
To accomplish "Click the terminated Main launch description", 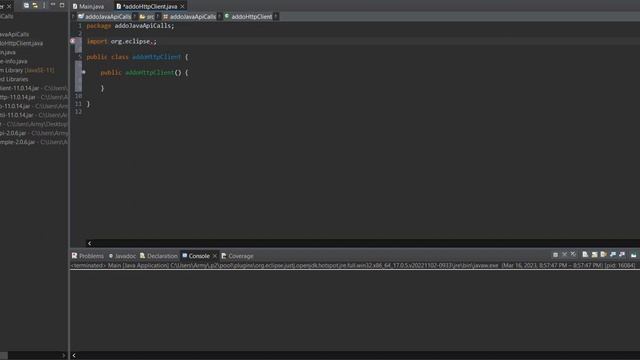I will 353,265.
